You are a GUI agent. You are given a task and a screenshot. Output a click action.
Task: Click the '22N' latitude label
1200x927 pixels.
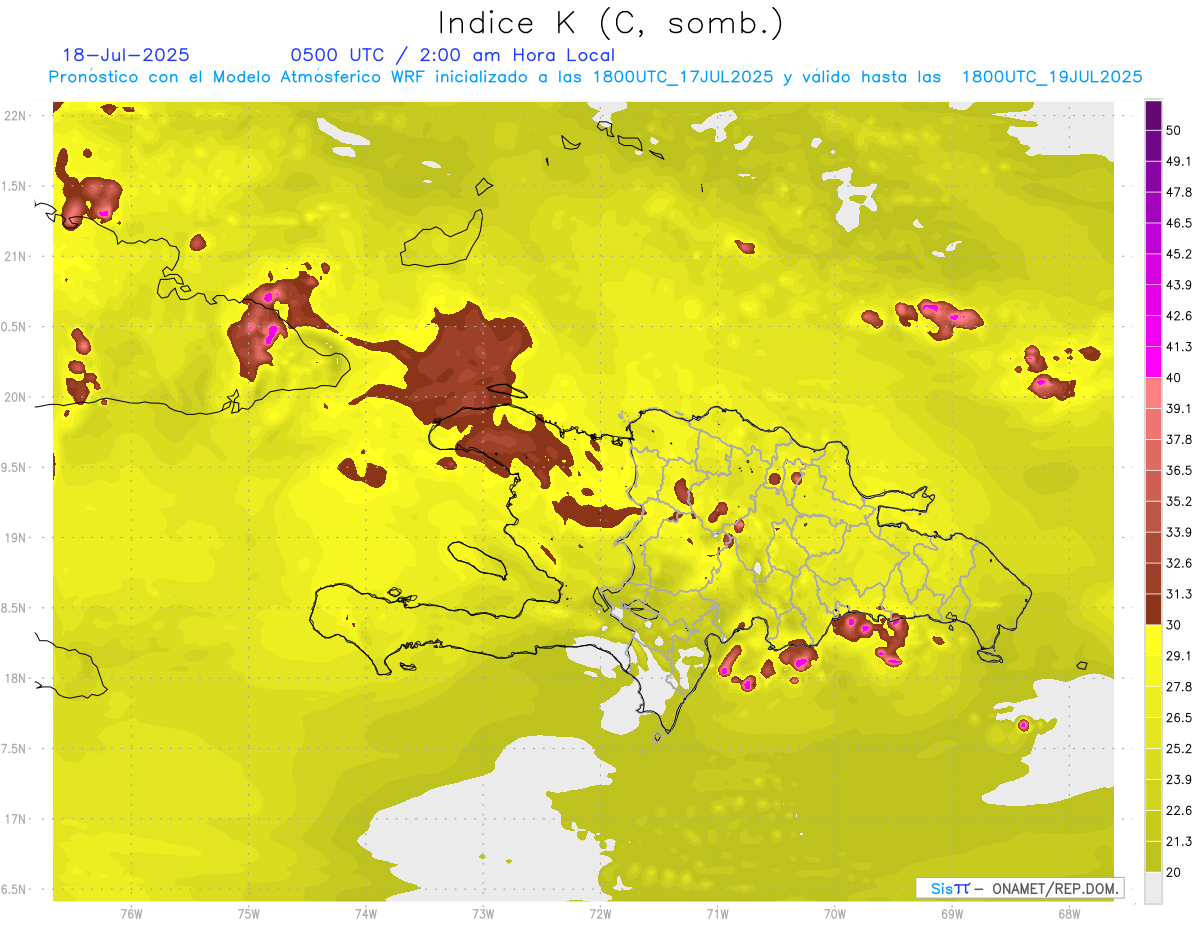coord(15,116)
